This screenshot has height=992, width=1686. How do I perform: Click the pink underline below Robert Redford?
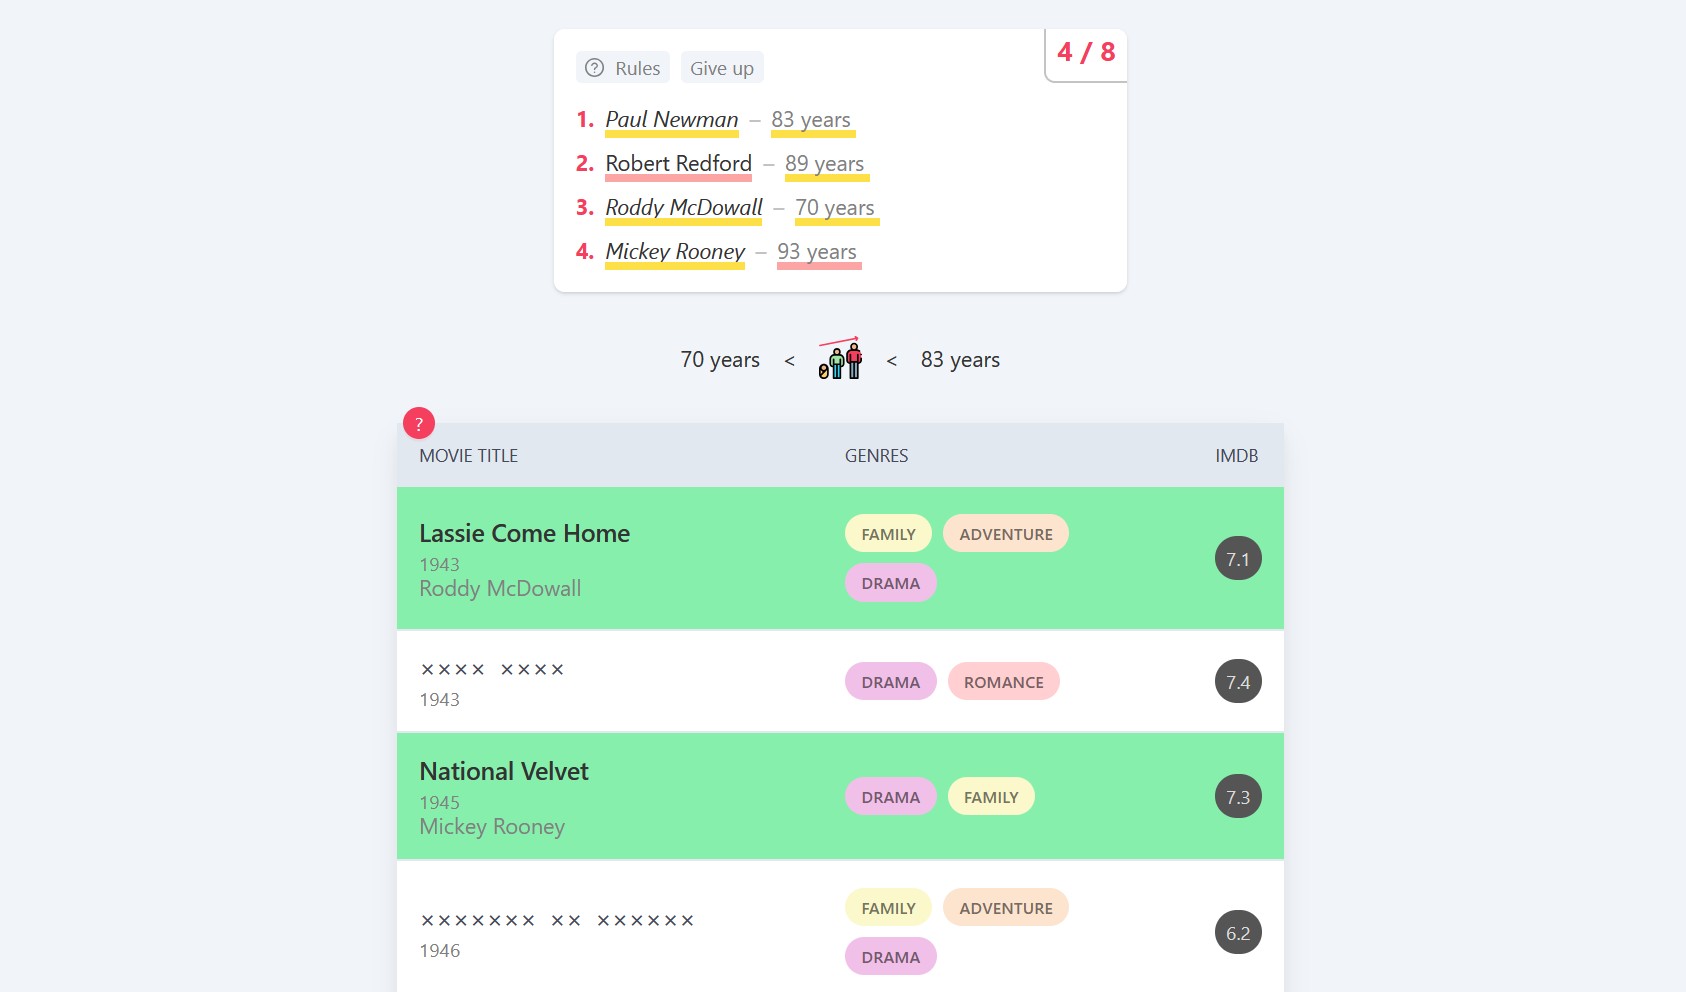pyautogui.click(x=677, y=178)
